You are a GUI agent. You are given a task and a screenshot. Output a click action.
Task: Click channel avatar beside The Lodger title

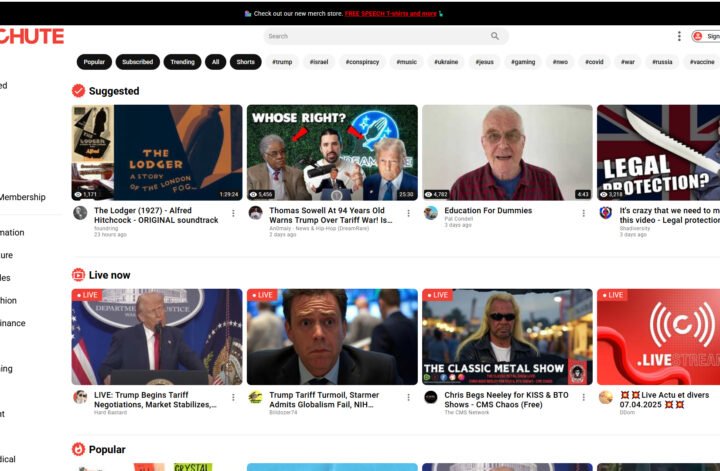[80, 213]
